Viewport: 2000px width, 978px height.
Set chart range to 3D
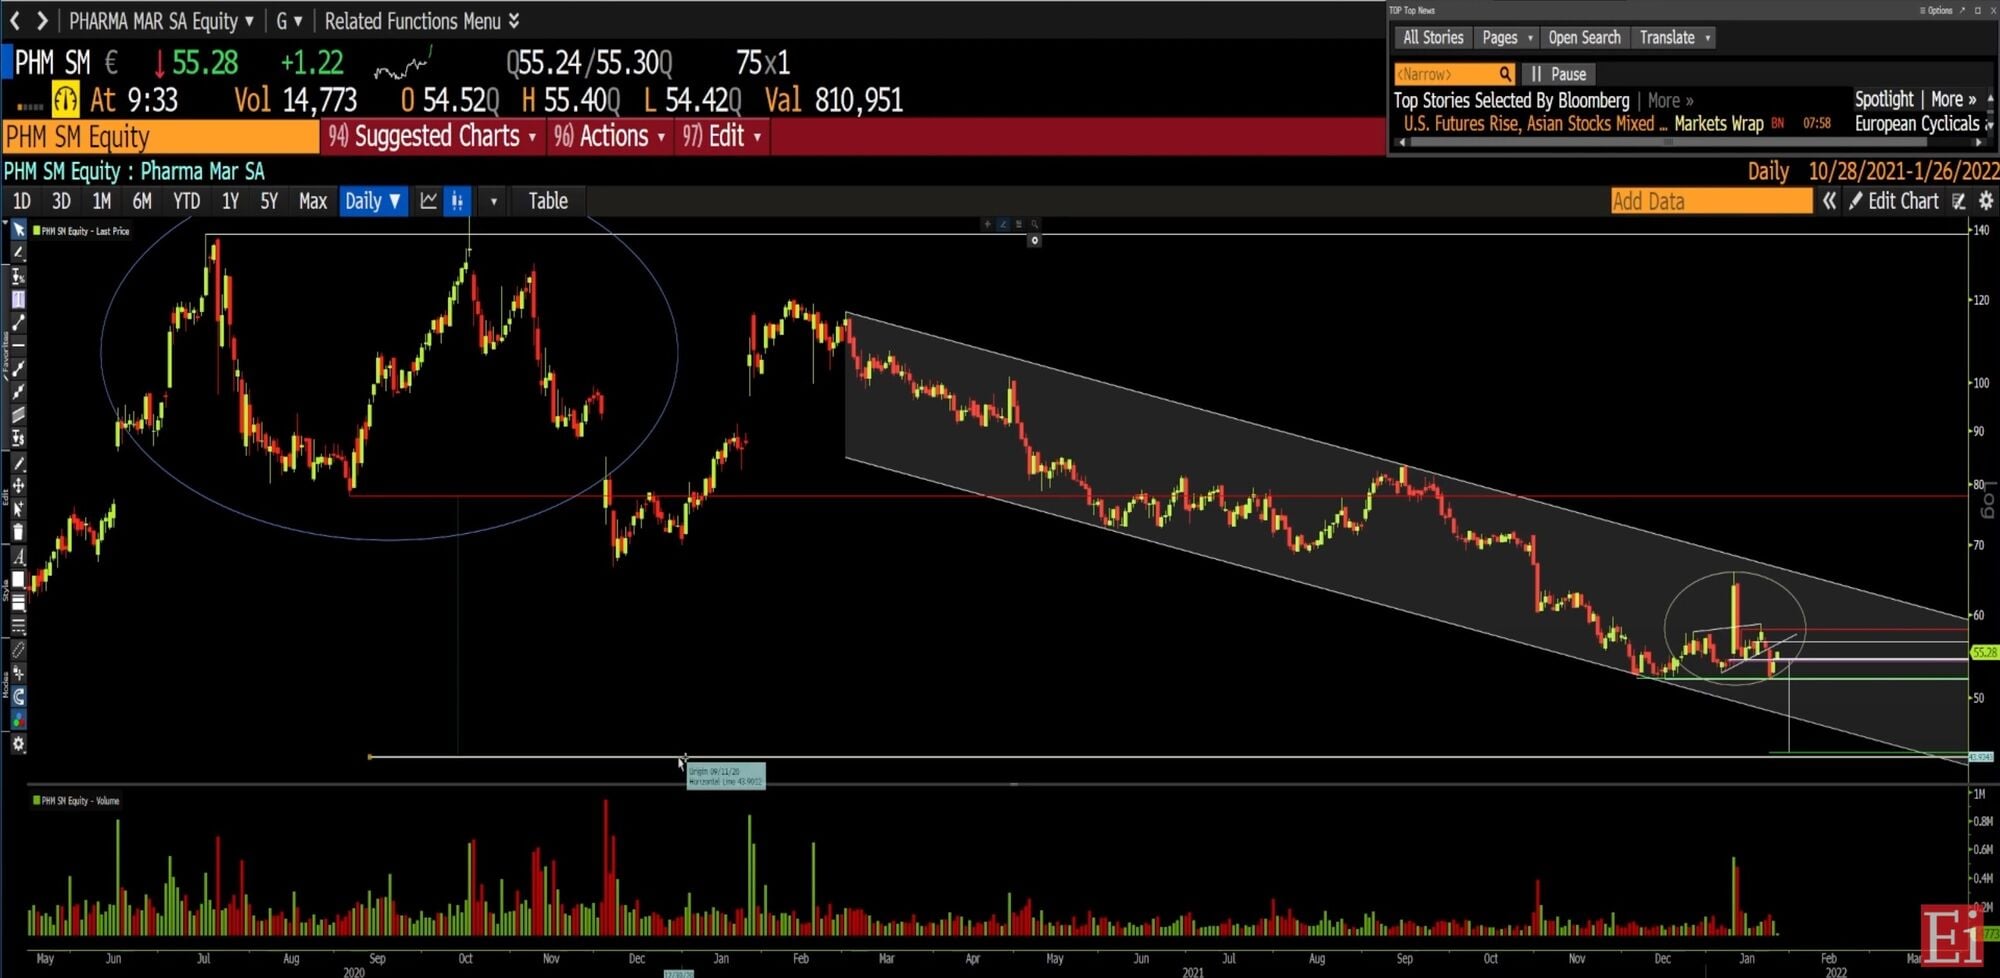click(61, 201)
